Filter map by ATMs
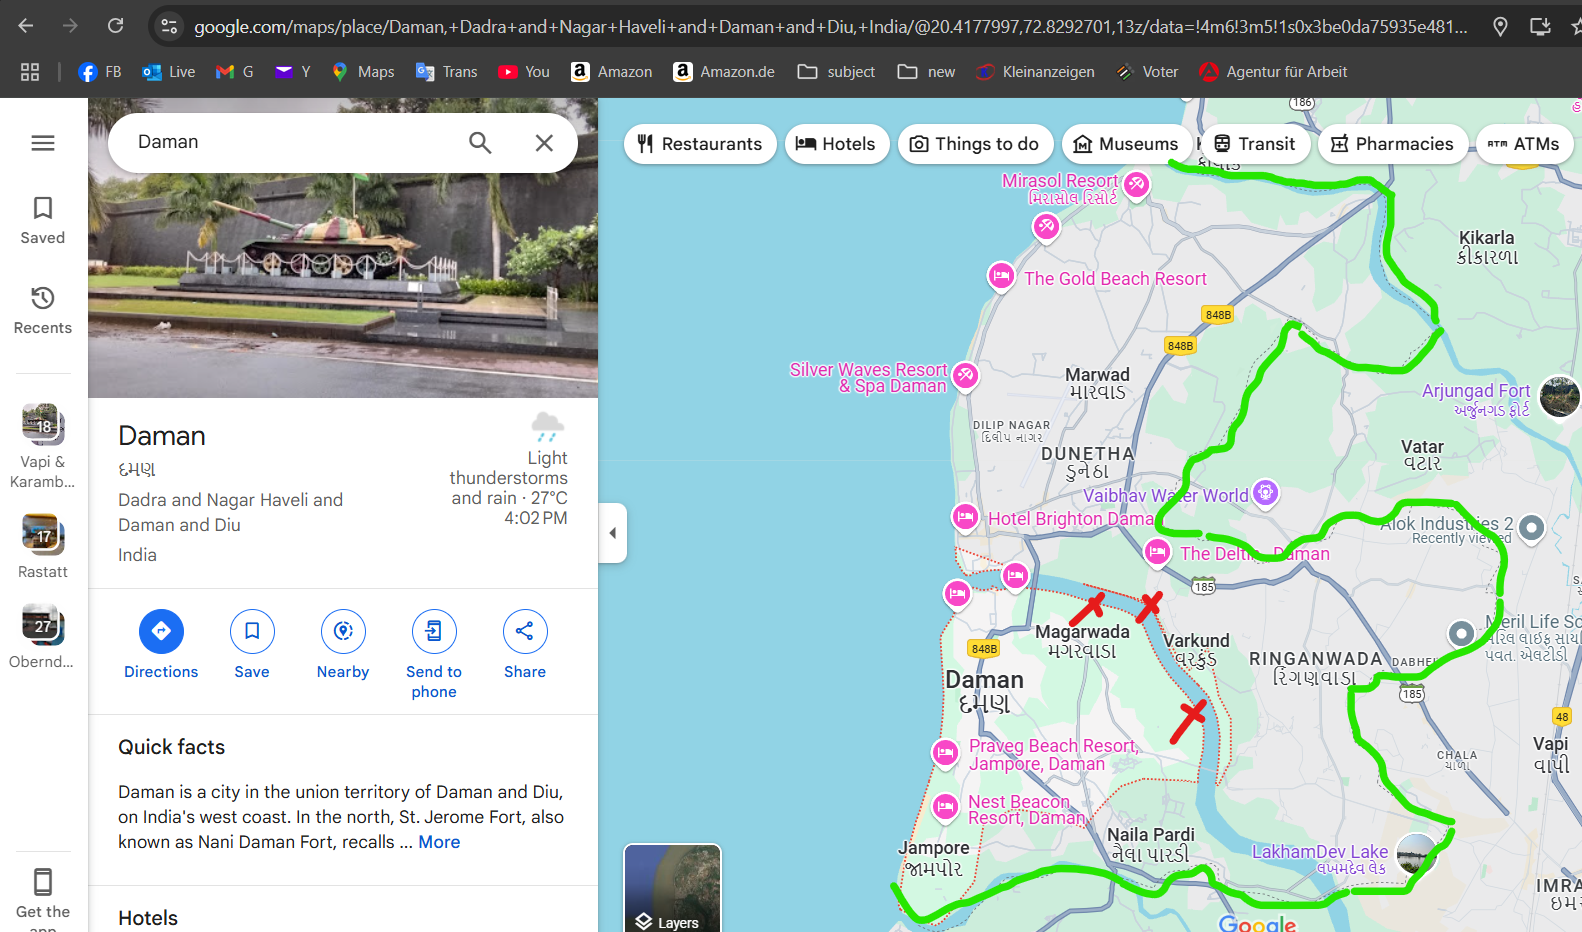Viewport: 1582px width, 932px height. 1524,144
